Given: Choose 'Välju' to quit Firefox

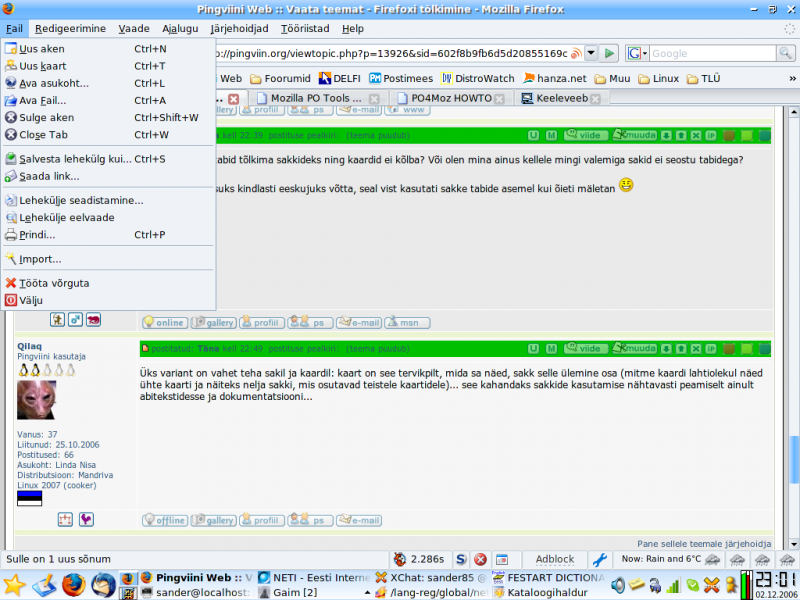Looking at the screenshot, I should click(x=108, y=301).
